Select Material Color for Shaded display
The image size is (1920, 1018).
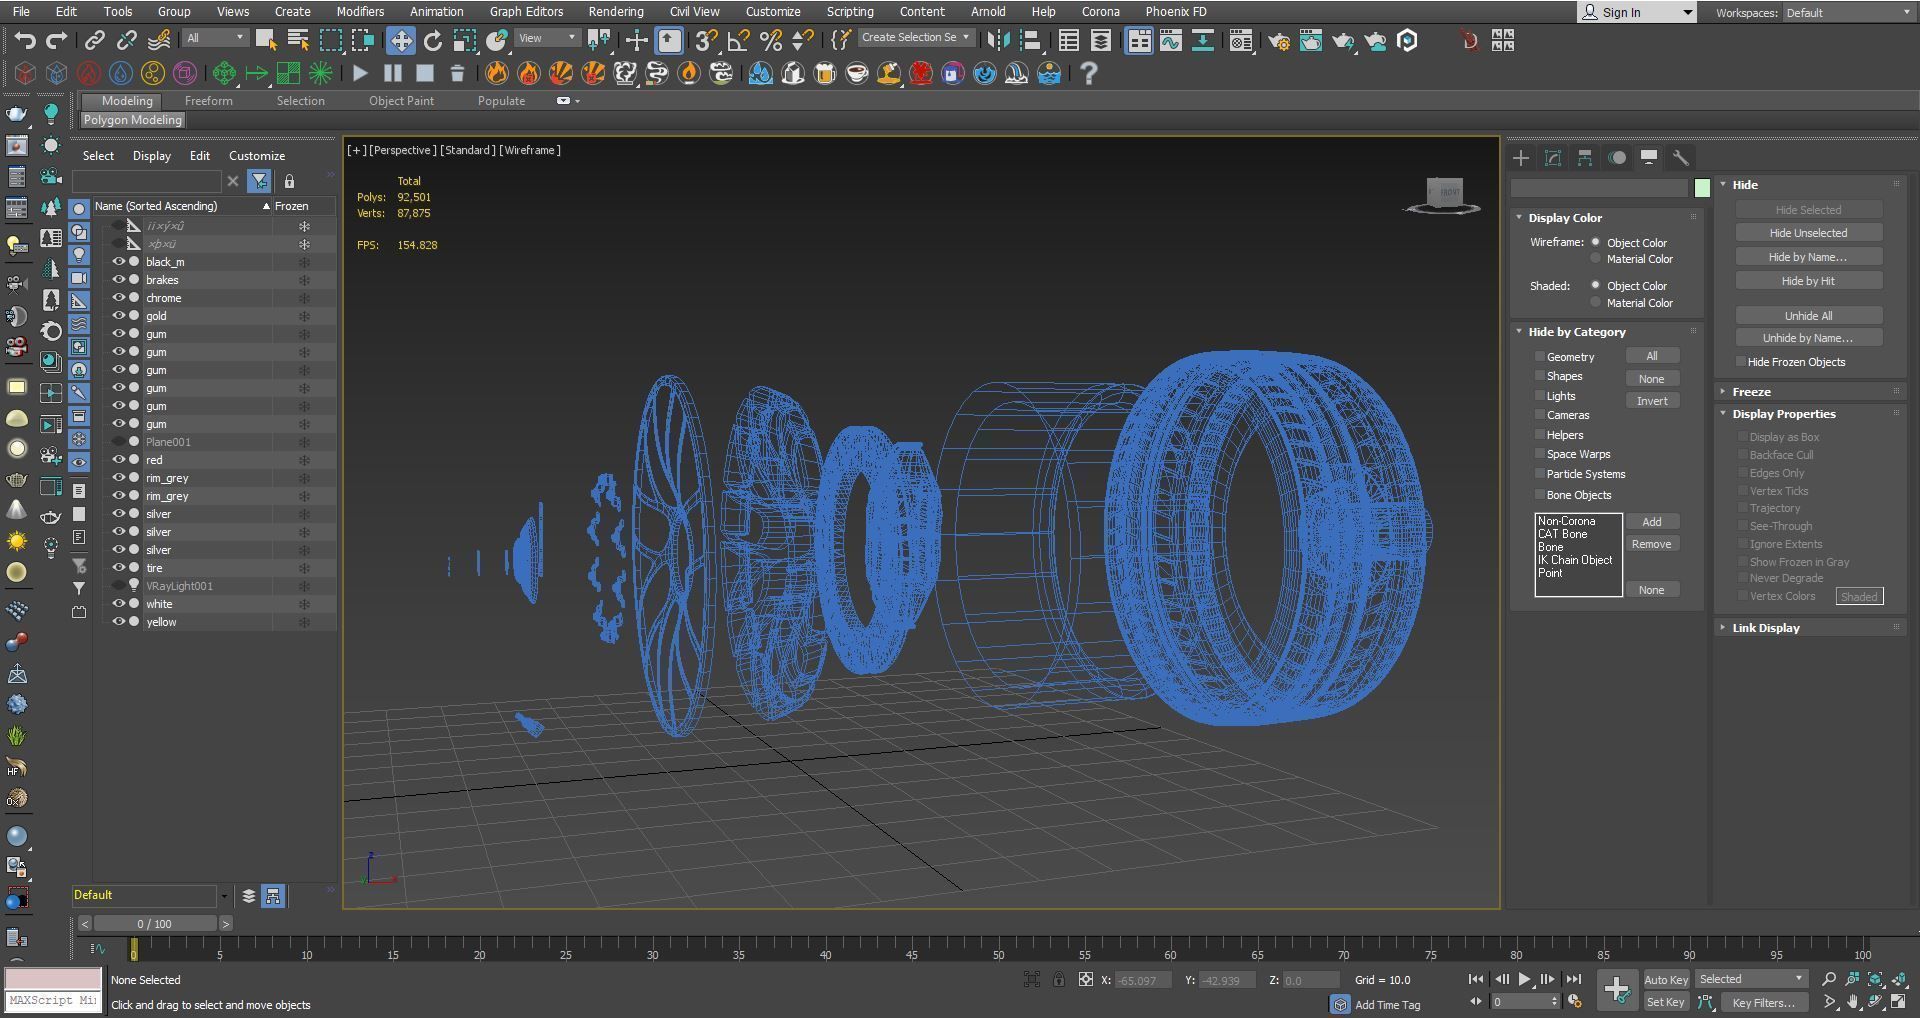[x=1596, y=302]
